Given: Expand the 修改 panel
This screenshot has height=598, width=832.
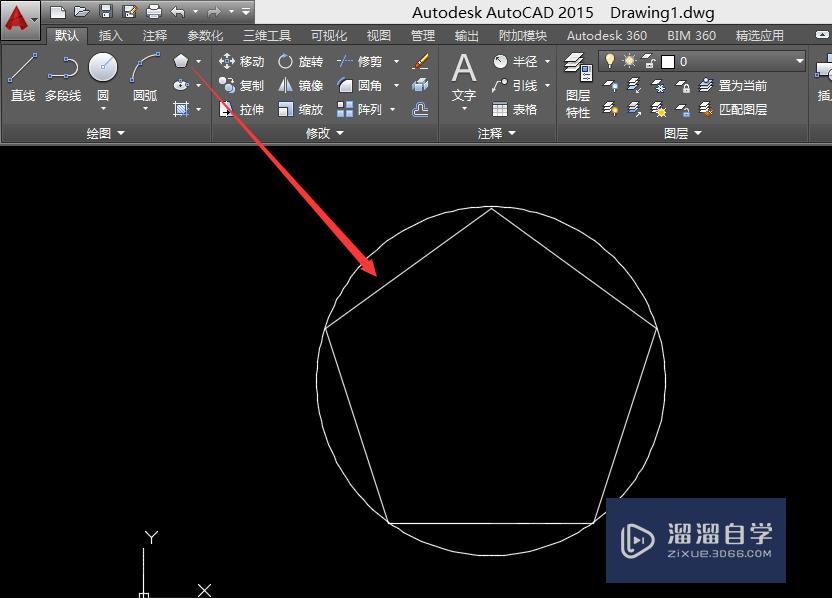Looking at the screenshot, I should pos(325,133).
